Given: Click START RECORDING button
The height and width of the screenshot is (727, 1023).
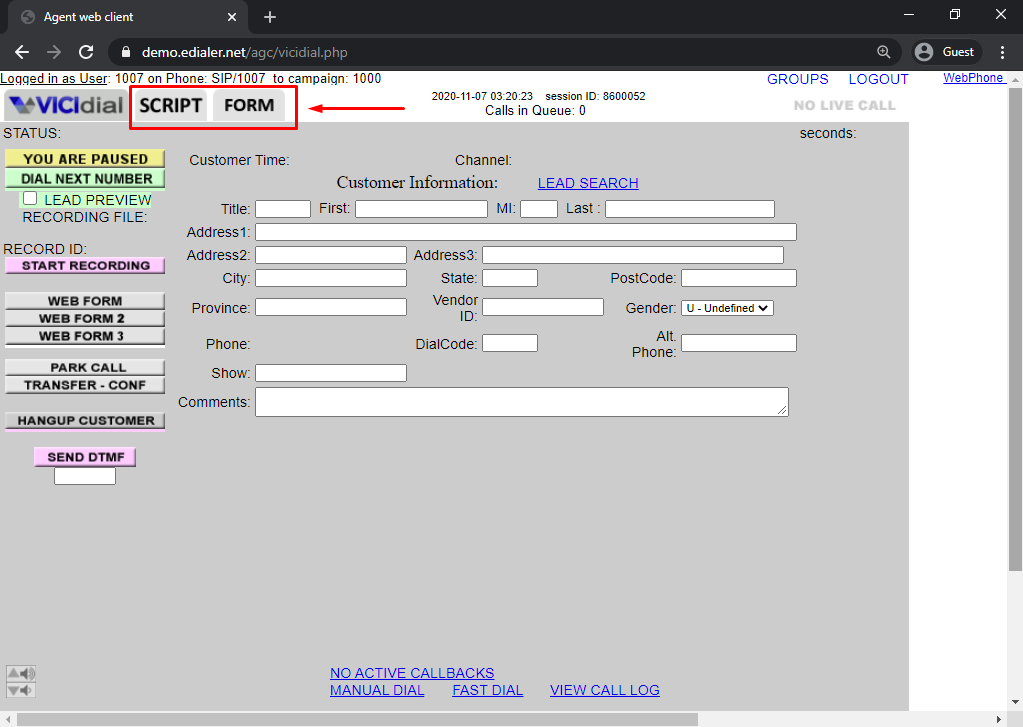Looking at the screenshot, I should pos(85,266).
